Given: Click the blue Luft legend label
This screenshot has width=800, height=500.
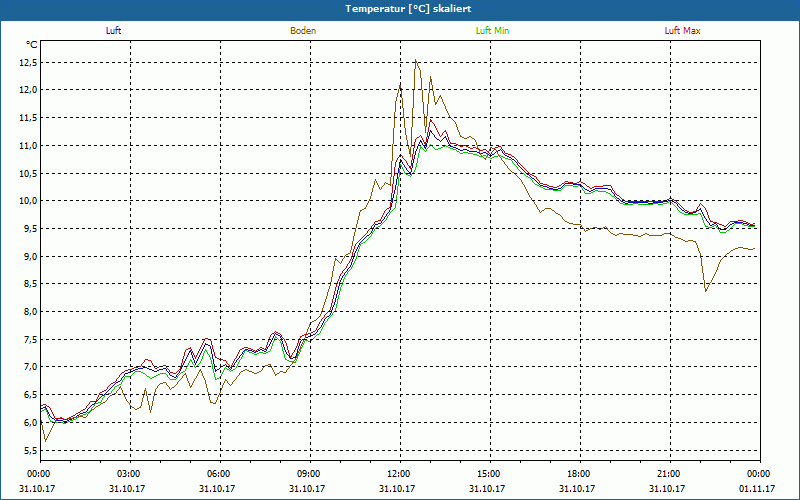Looking at the screenshot, I should (113, 31).
